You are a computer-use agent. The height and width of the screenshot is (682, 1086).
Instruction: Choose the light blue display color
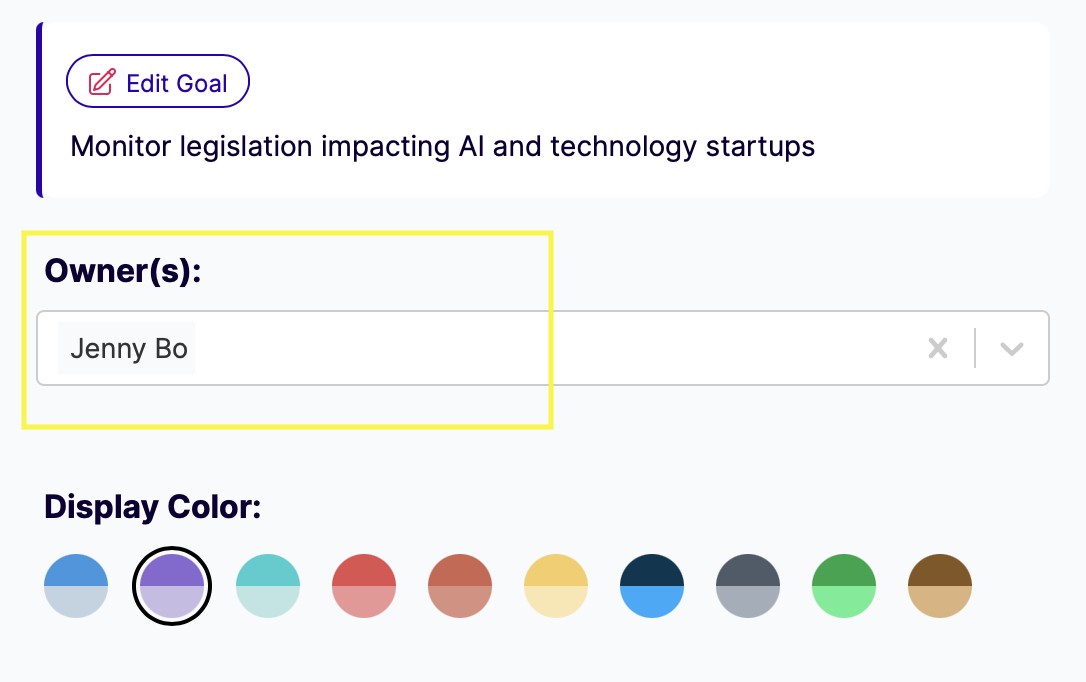[x=76, y=586]
